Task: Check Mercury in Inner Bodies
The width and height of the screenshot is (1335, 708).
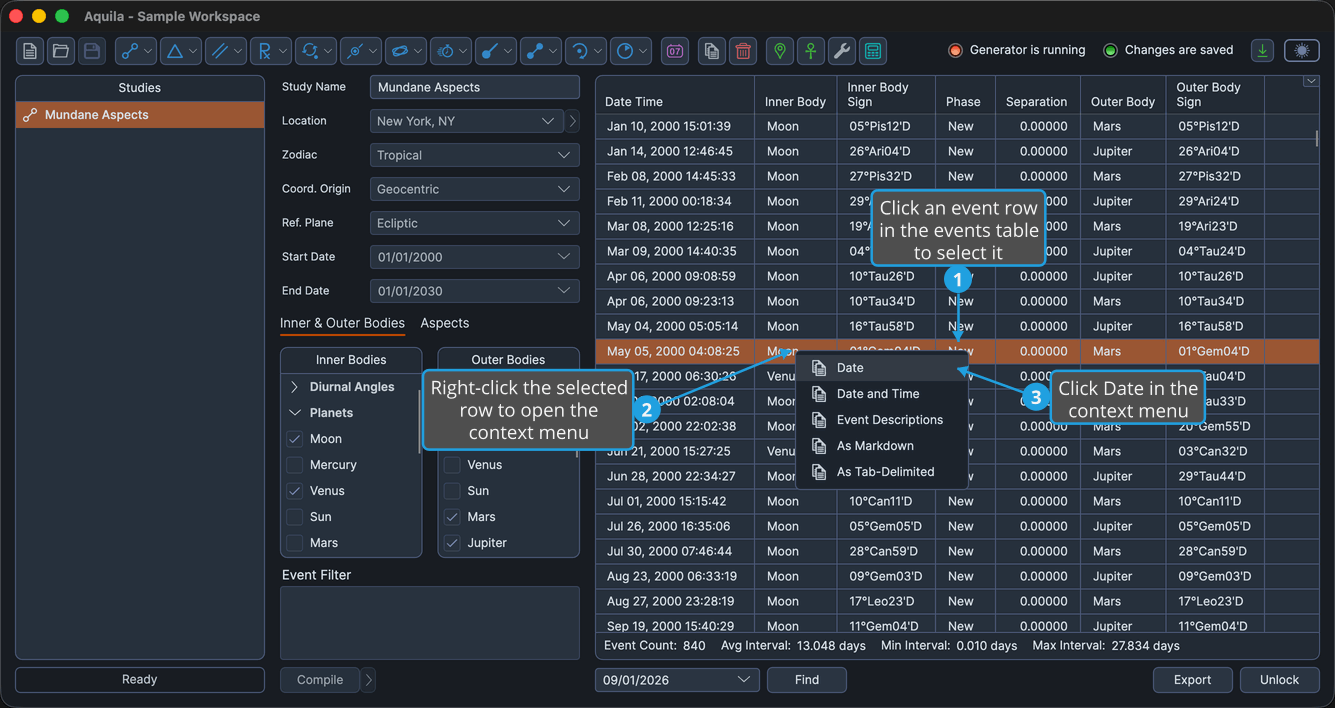Action: pyautogui.click(x=294, y=465)
